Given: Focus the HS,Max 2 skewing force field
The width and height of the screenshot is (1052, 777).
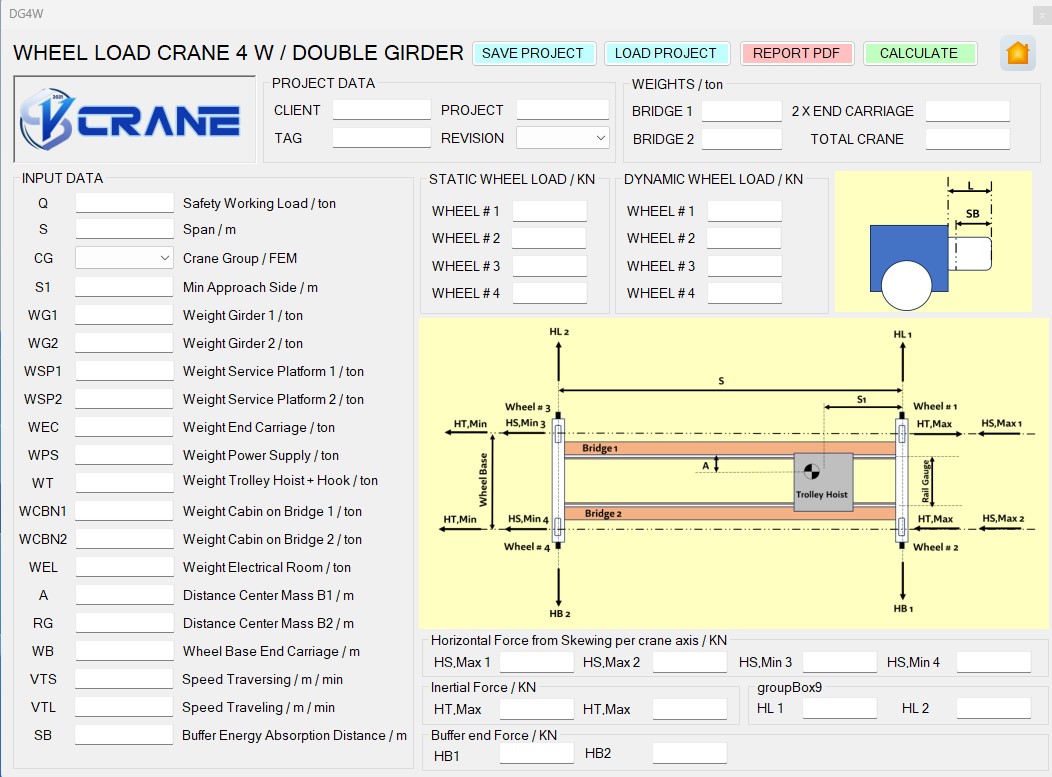Looking at the screenshot, I should click(690, 662).
